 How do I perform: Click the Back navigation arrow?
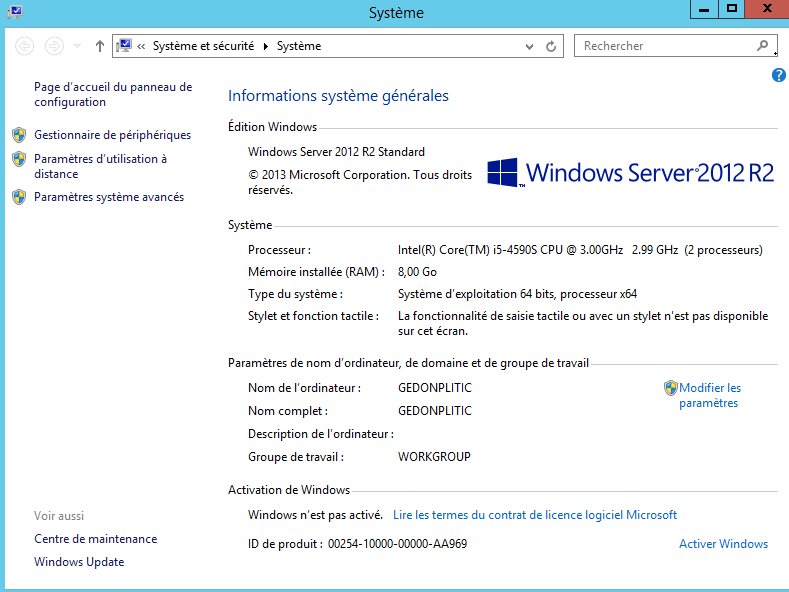tap(24, 46)
